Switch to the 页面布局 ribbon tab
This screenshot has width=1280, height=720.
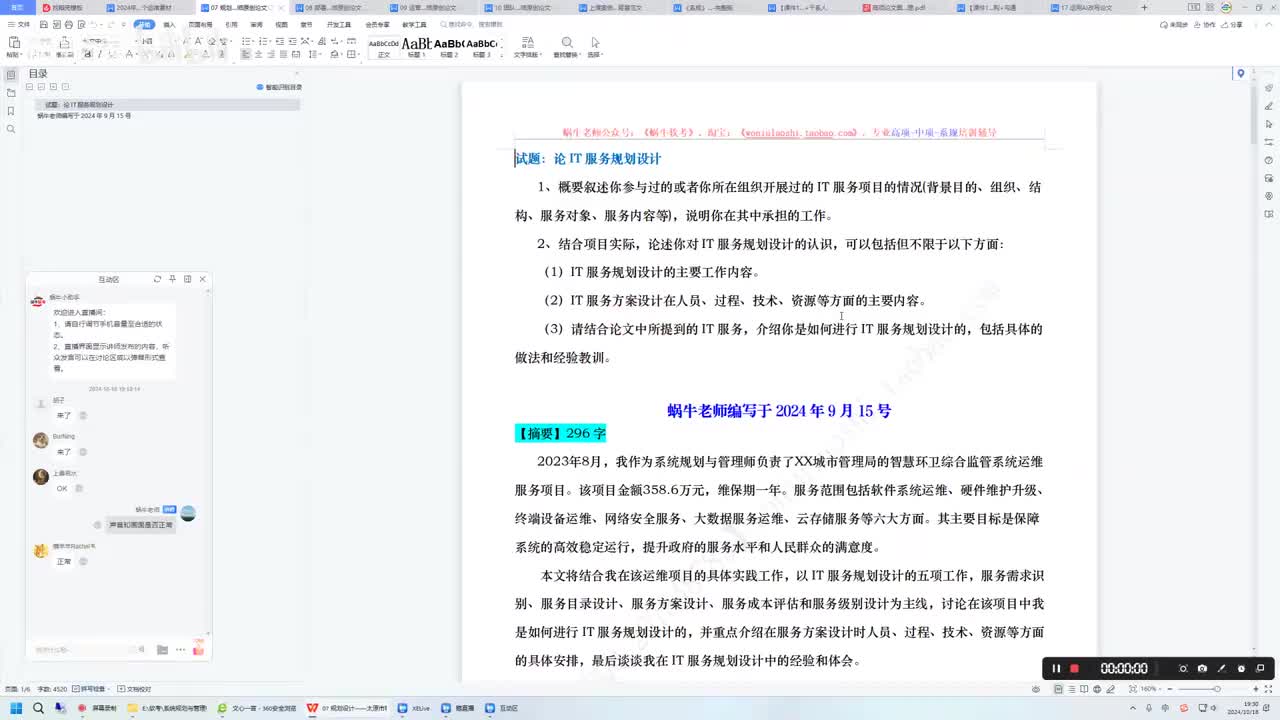coord(200,24)
